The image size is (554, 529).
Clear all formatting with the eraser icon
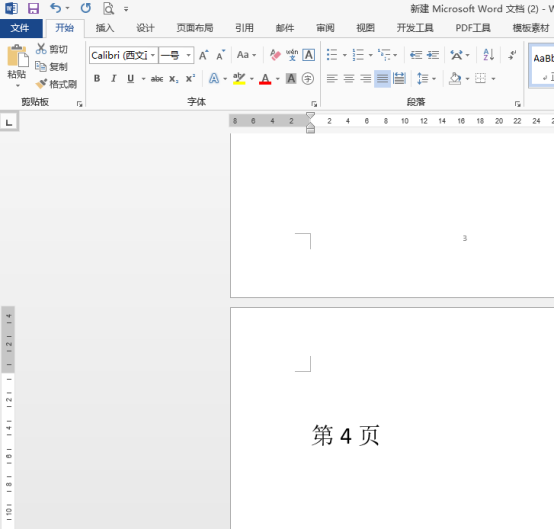click(275, 55)
